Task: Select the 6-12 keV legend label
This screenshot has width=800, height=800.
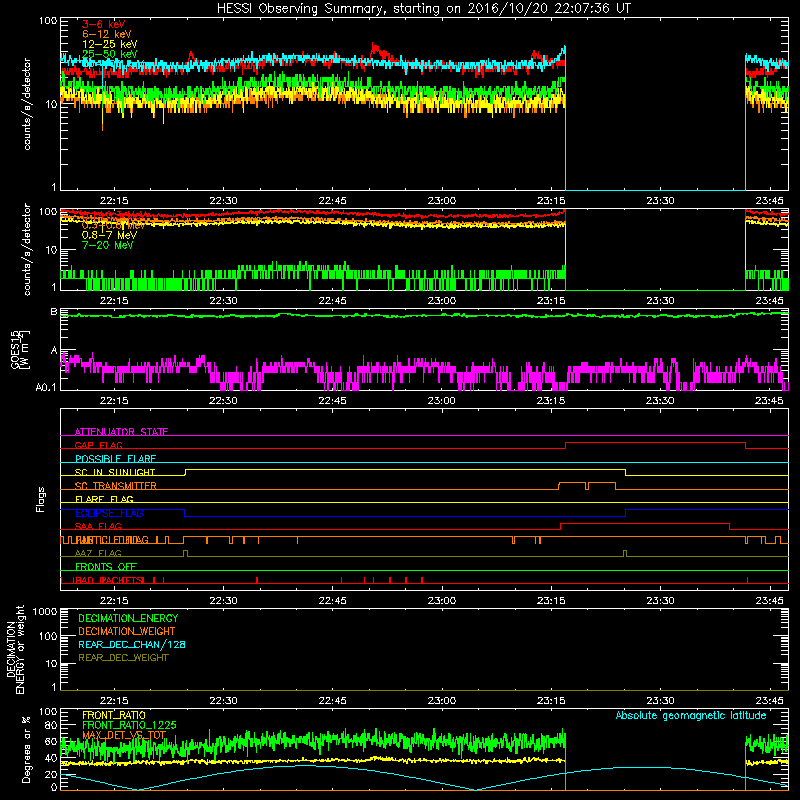Action: (107, 34)
